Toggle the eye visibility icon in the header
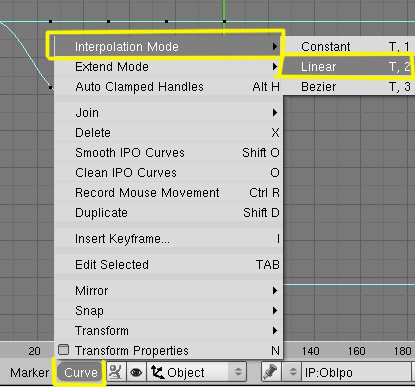The height and width of the screenshot is (387, 415). (x=136, y=372)
